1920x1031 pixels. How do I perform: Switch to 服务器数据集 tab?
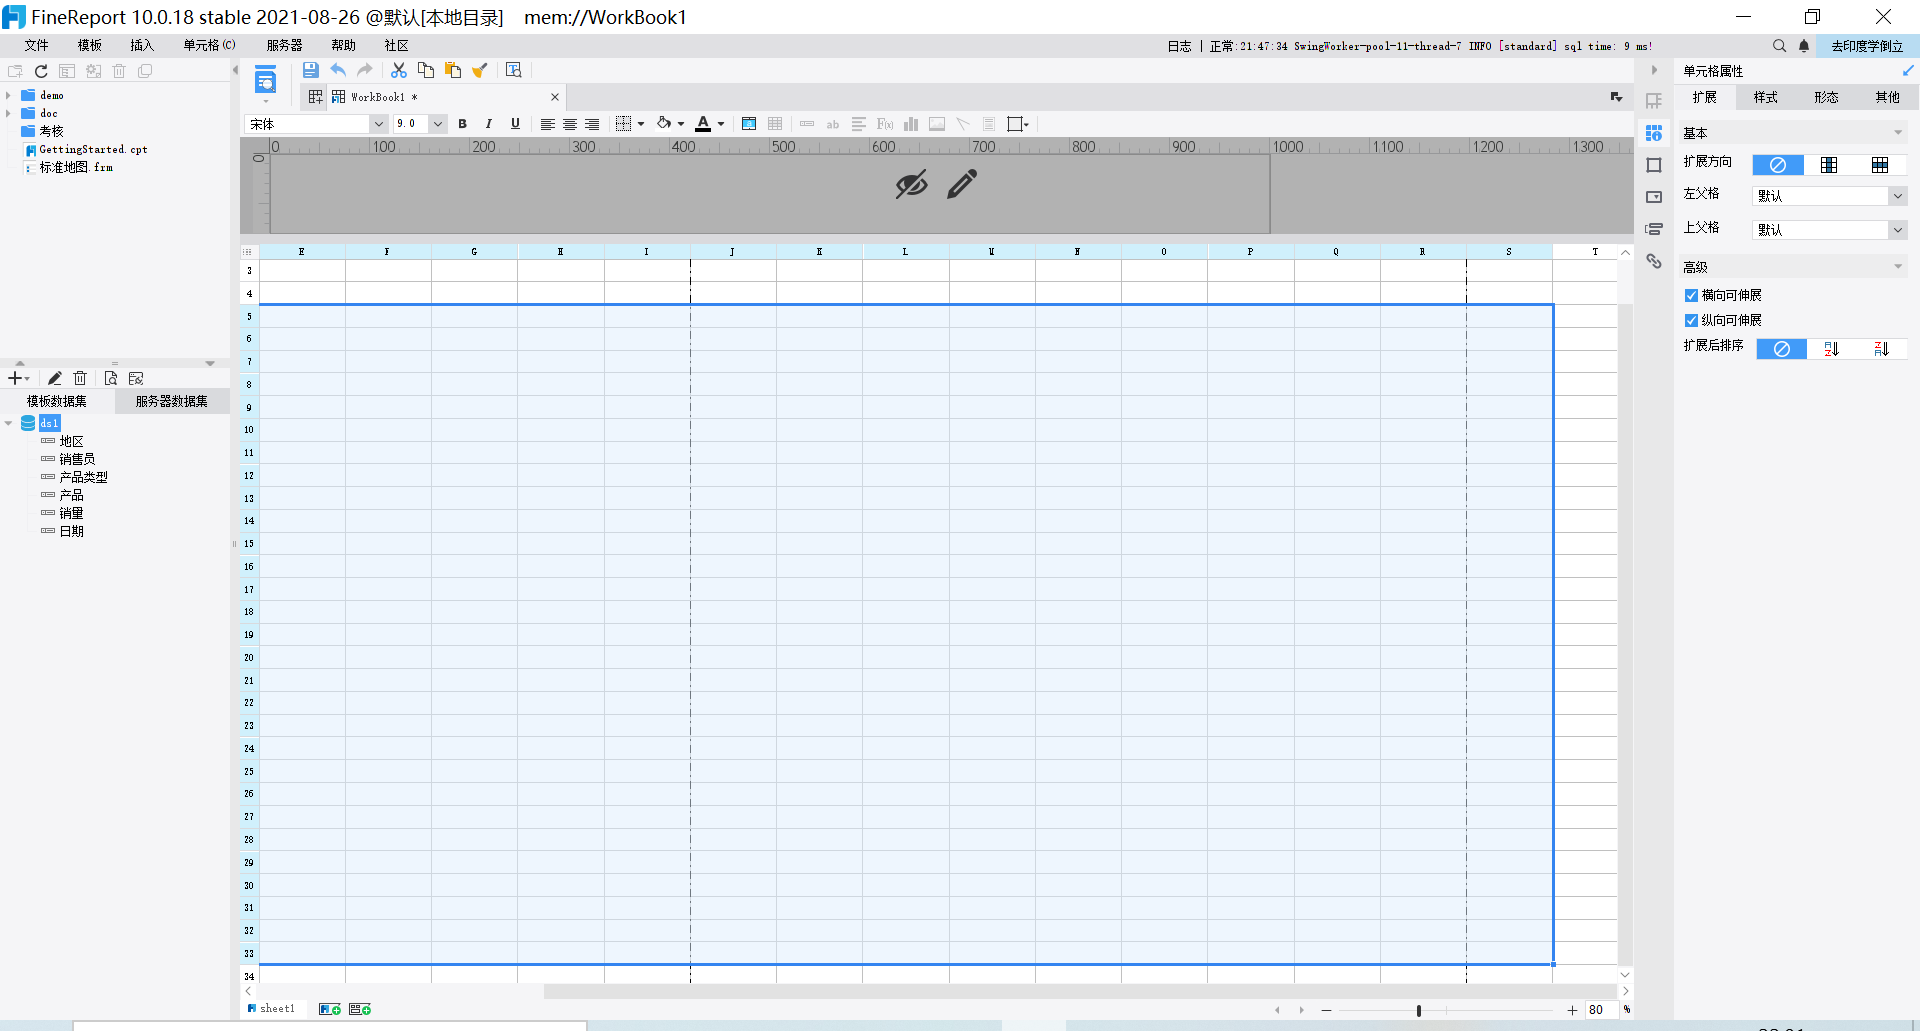pyautogui.click(x=172, y=402)
